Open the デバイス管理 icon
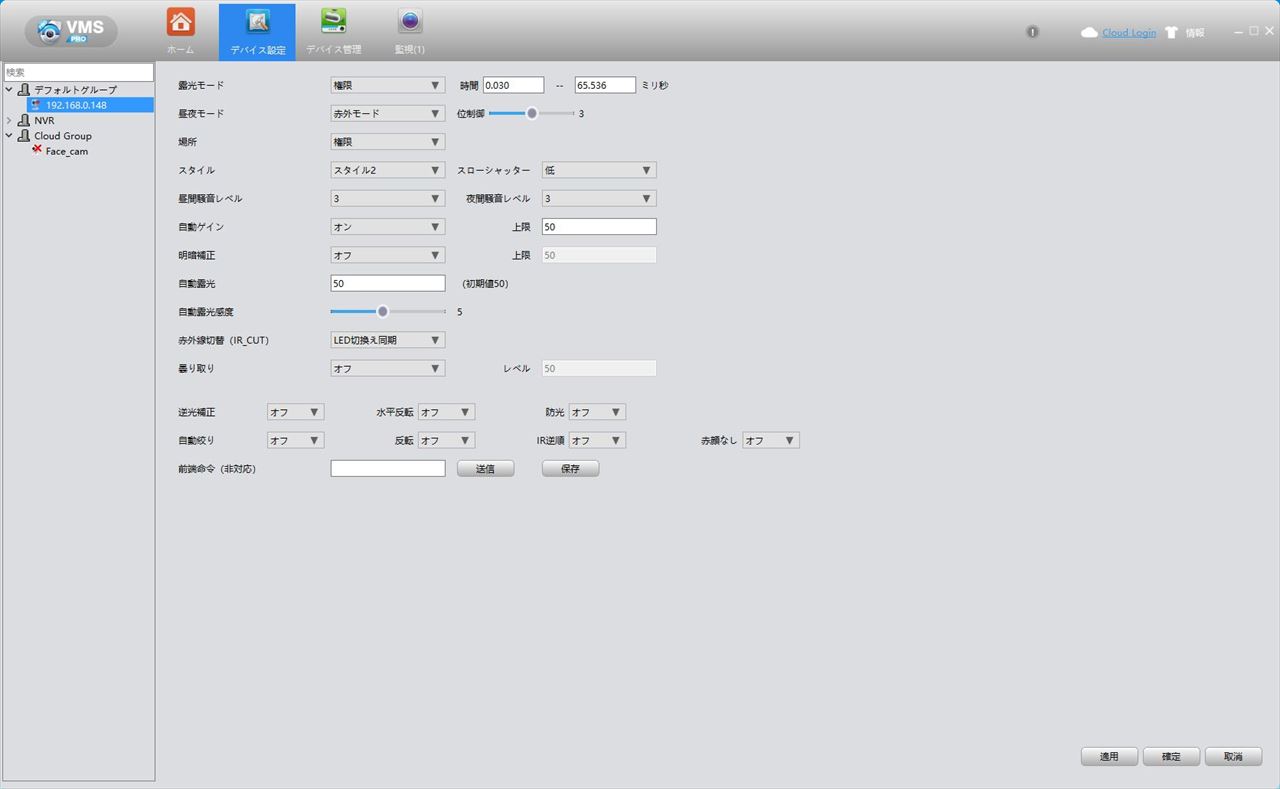This screenshot has width=1280, height=789. point(333,21)
